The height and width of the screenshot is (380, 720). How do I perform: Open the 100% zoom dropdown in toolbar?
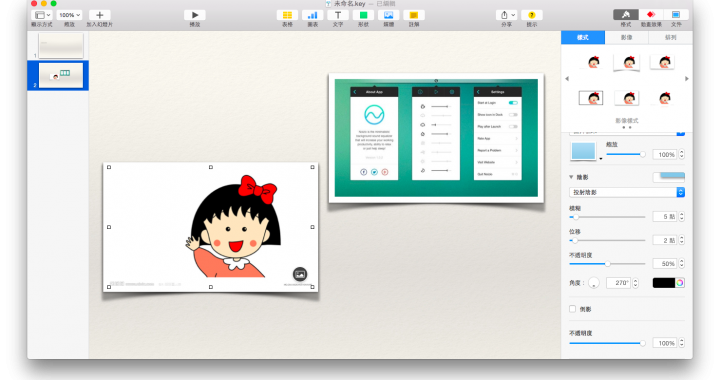(70, 15)
